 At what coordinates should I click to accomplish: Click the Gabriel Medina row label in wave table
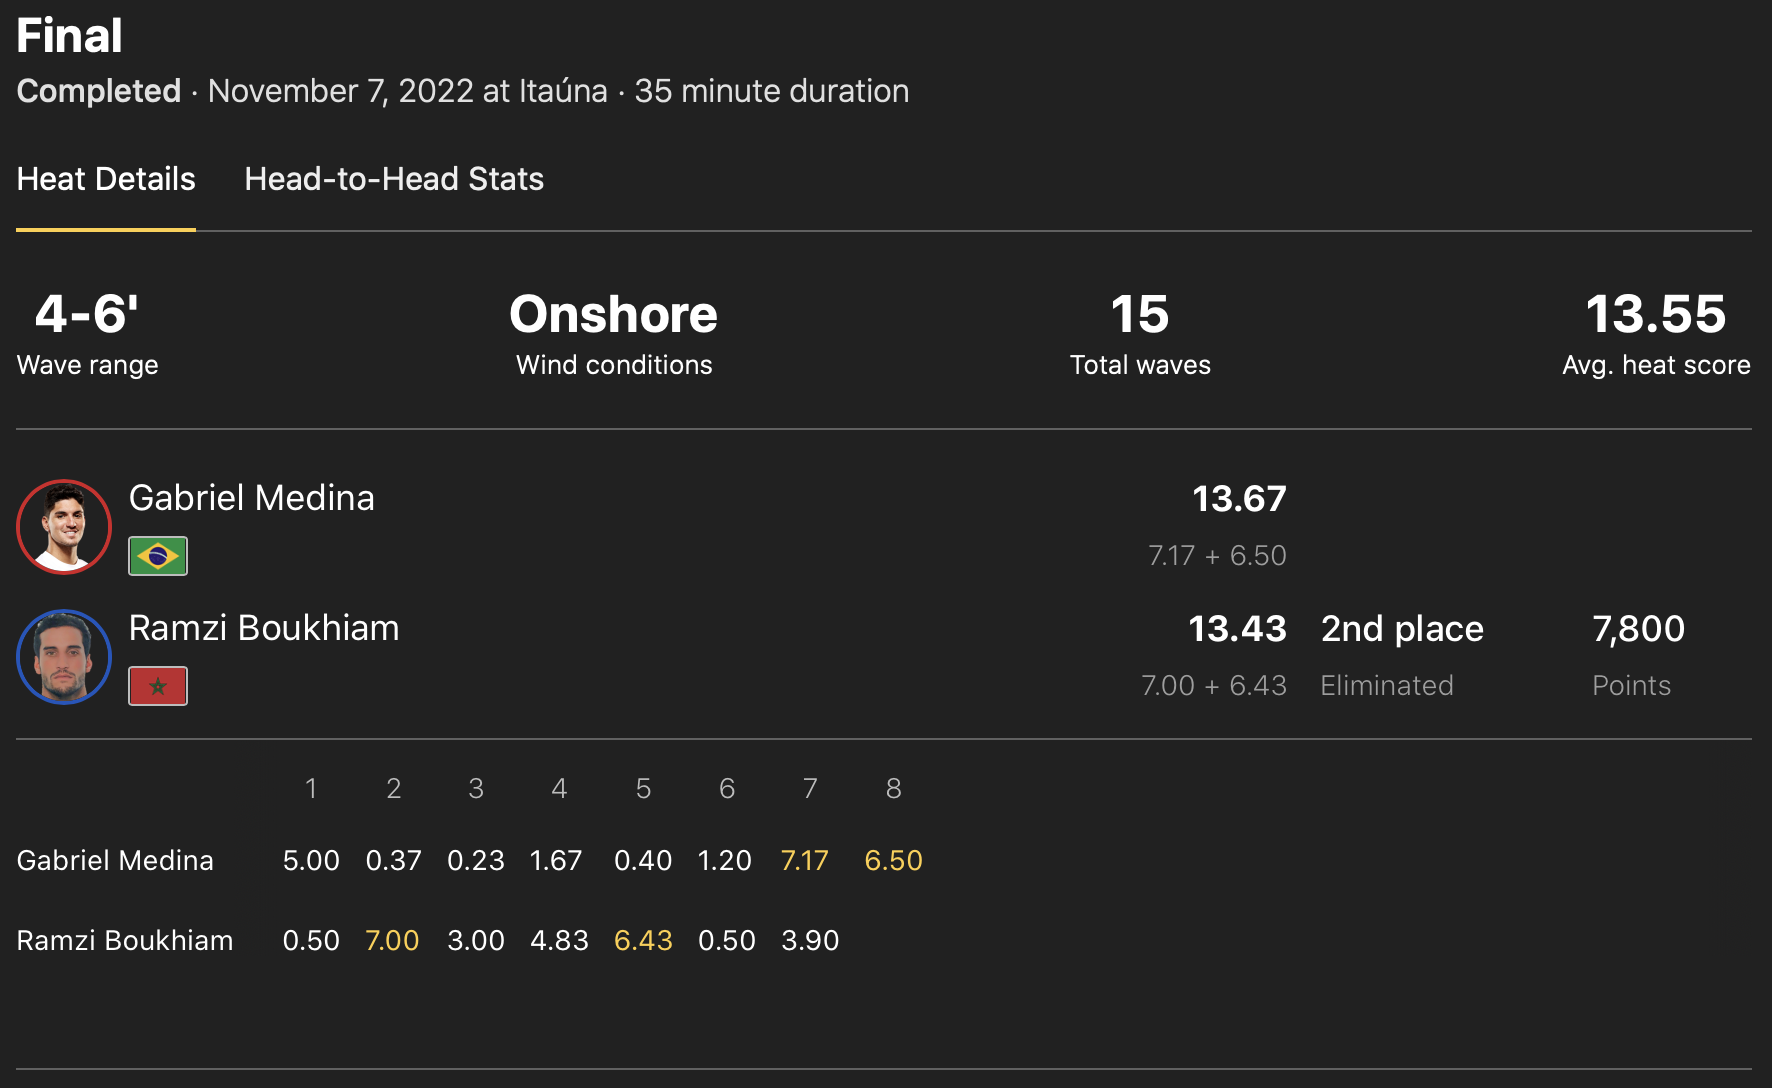point(115,861)
